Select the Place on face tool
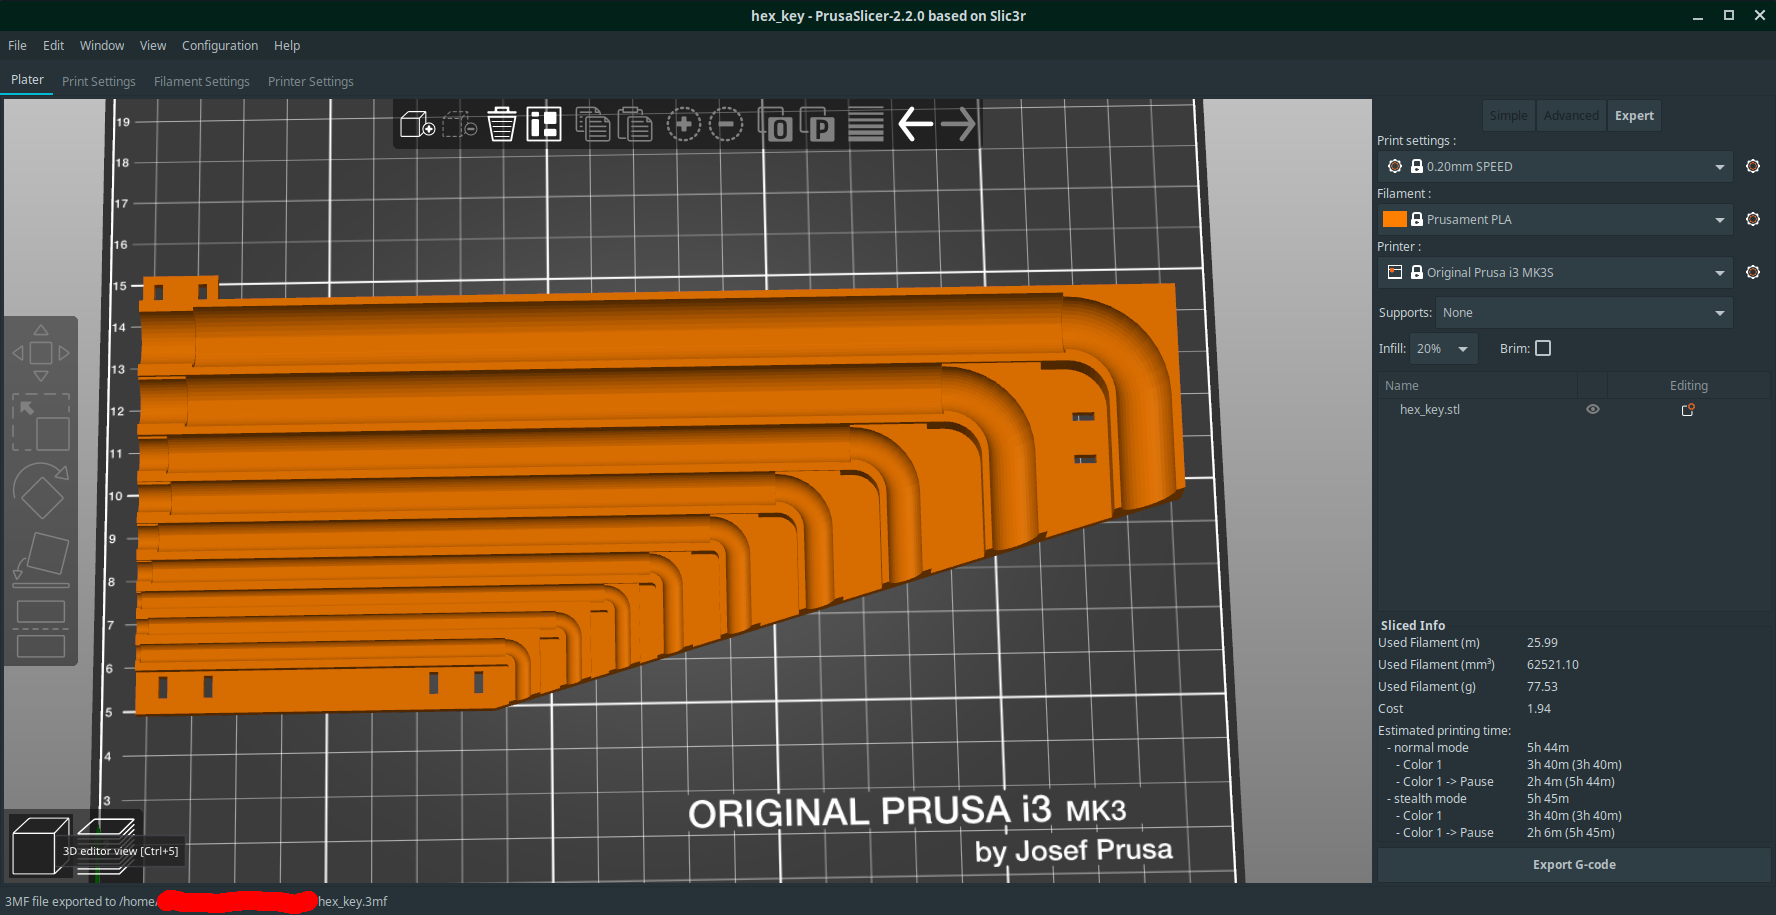Viewport: 1776px width, 915px height. click(x=41, y=559)
